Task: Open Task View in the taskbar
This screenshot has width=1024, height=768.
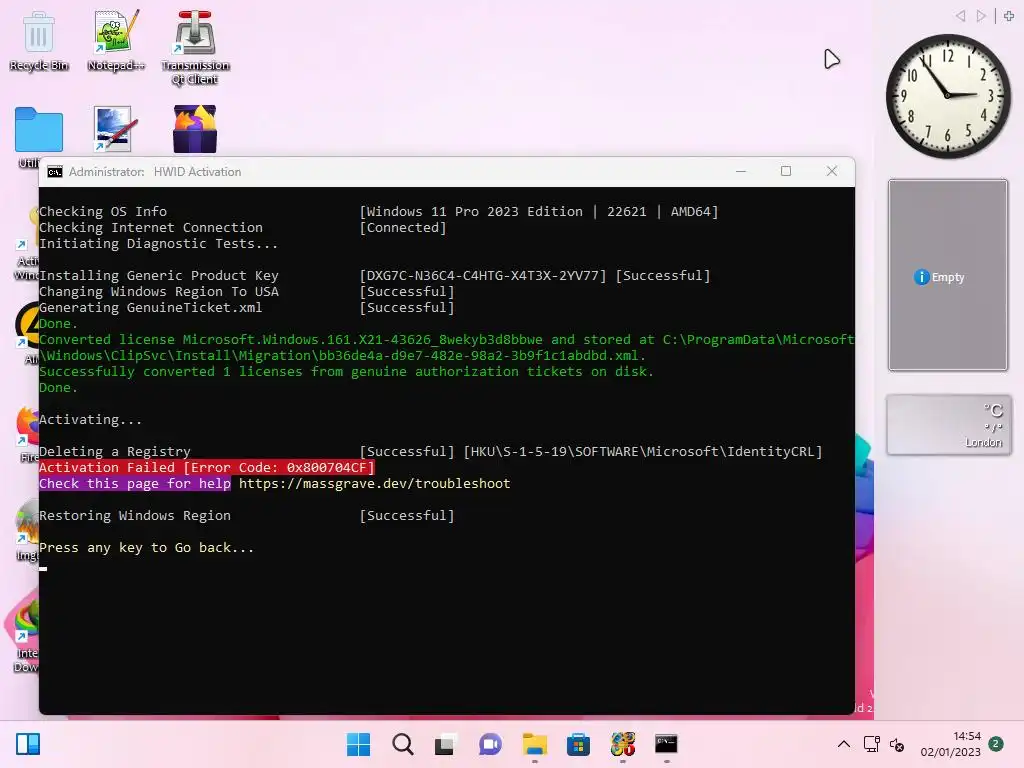Action: (x=445, y=744)
